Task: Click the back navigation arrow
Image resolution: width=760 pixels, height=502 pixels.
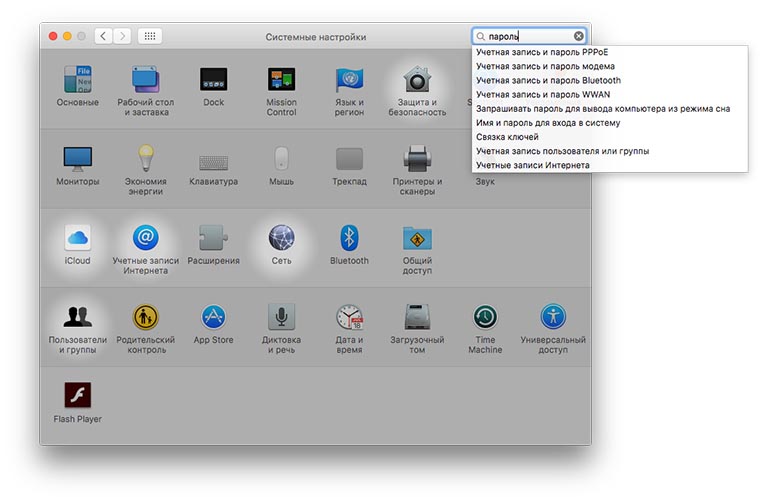Action: pyautogui.click(x=103, y=36)
